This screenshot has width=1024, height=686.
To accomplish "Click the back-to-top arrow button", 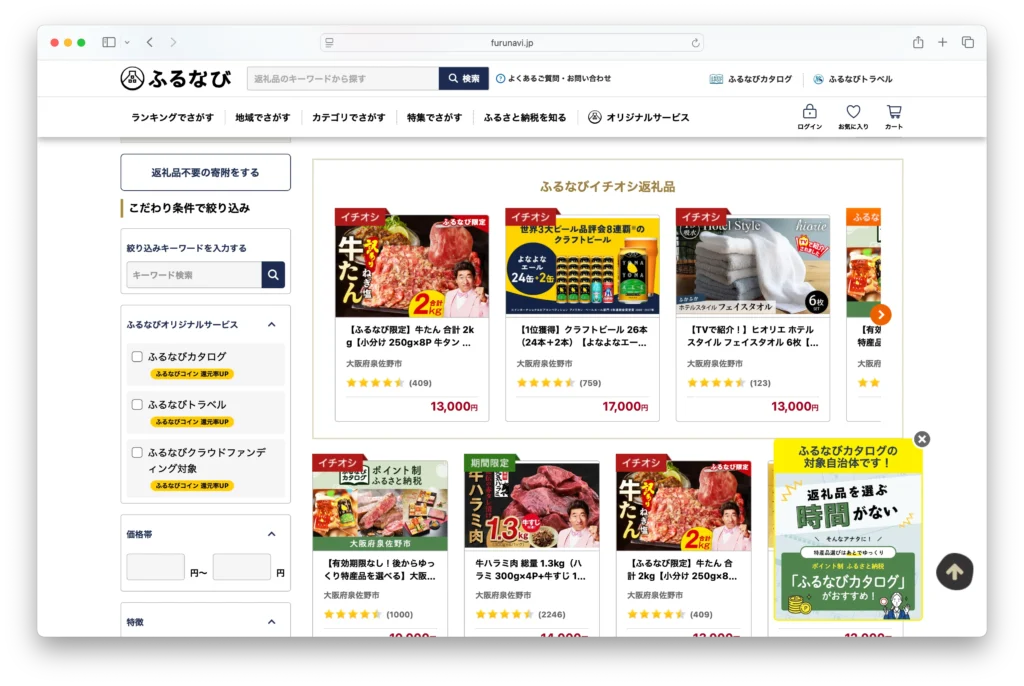I will tap(955, 572).
